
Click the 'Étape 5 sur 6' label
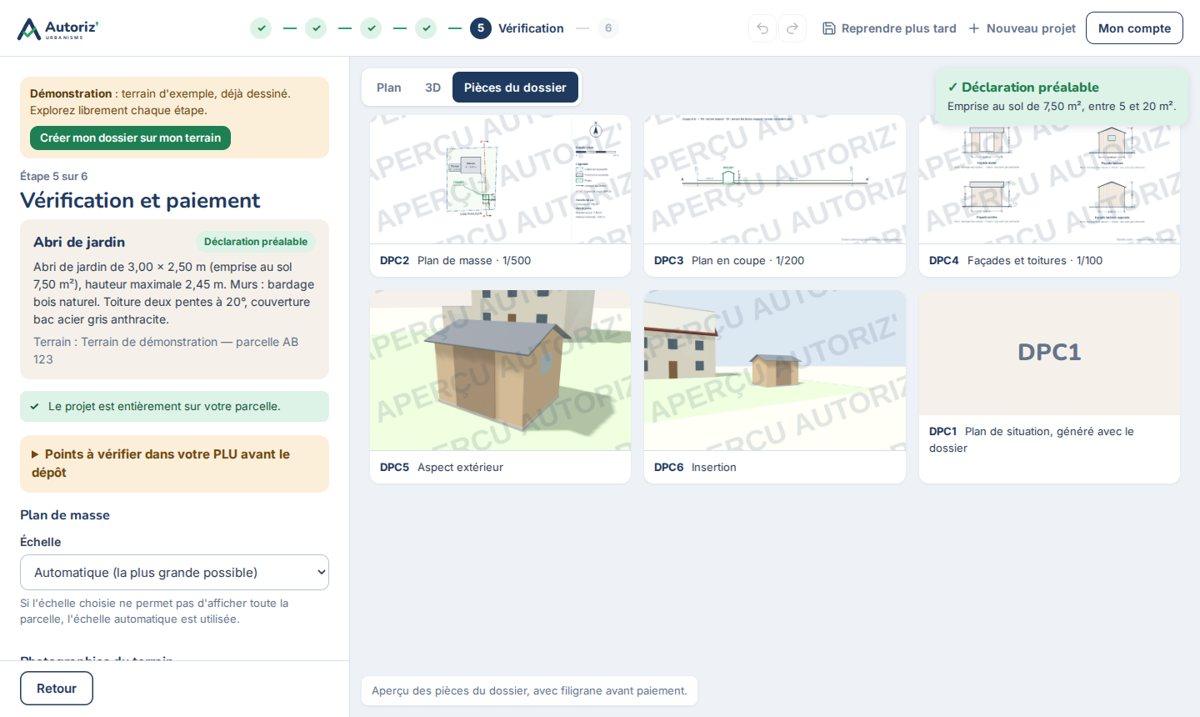tap(54, 176)
